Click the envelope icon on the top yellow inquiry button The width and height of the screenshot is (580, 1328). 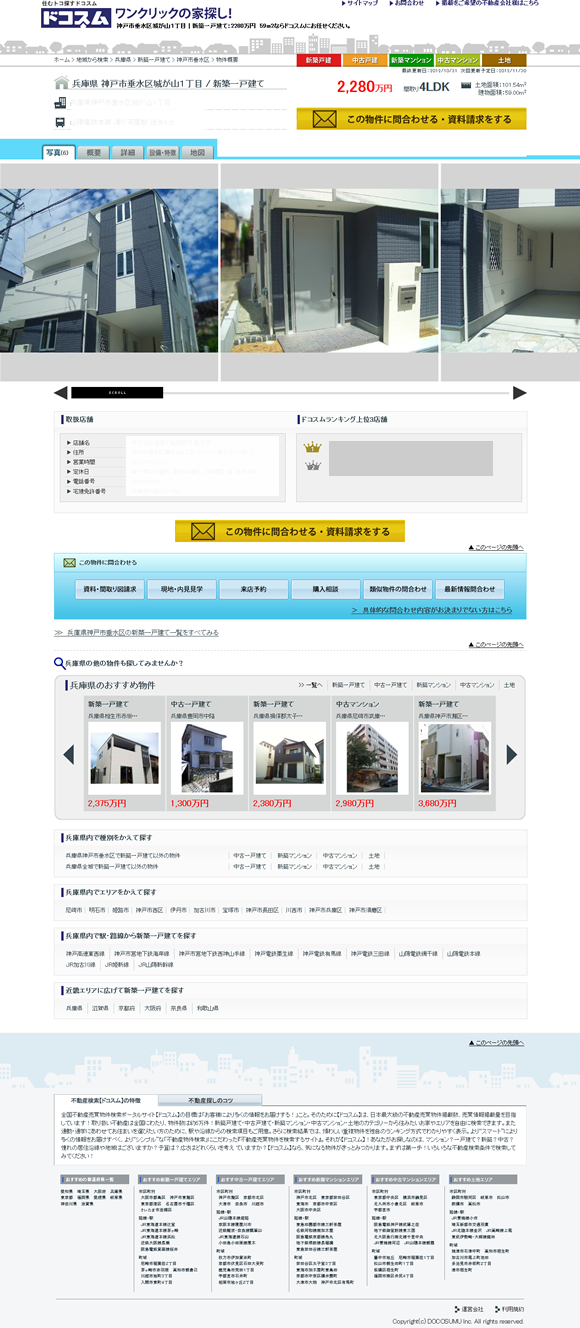(324, 119)
